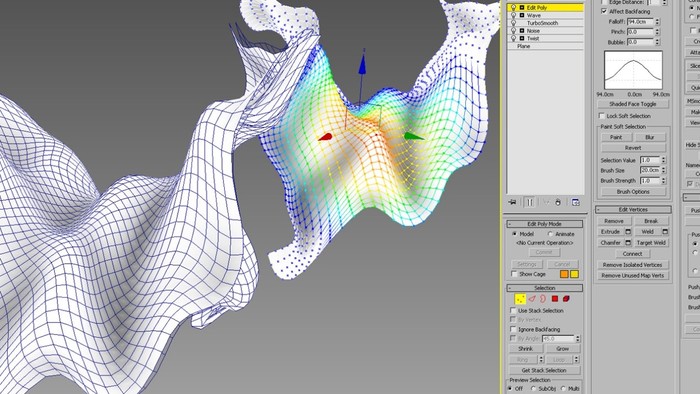Enable Show Cage checkbox
700x394 pixels.
(x=514, y=274)
